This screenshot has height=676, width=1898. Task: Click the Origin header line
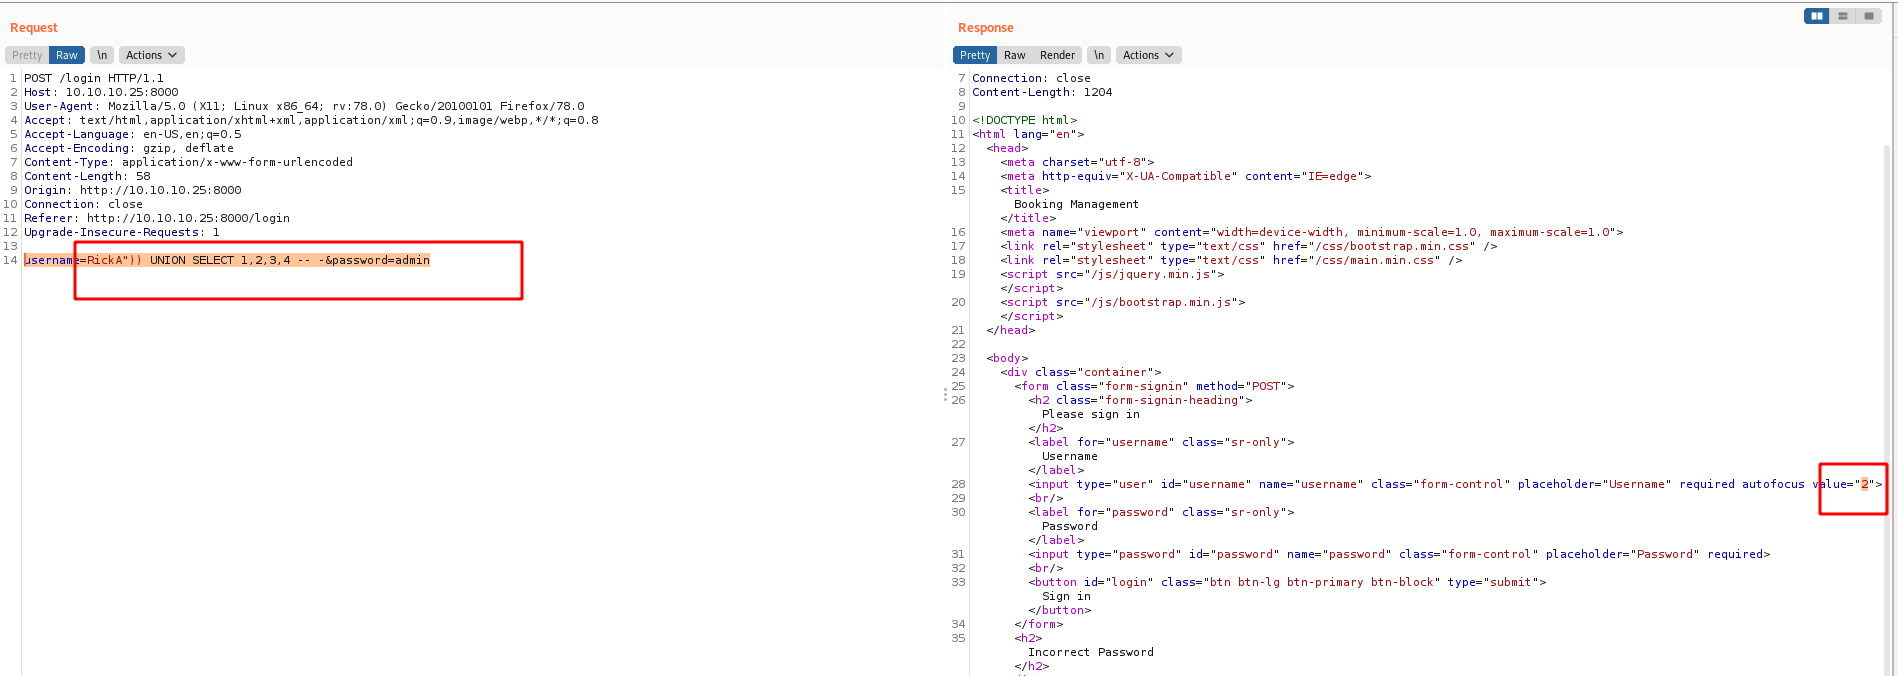(133, 190)
